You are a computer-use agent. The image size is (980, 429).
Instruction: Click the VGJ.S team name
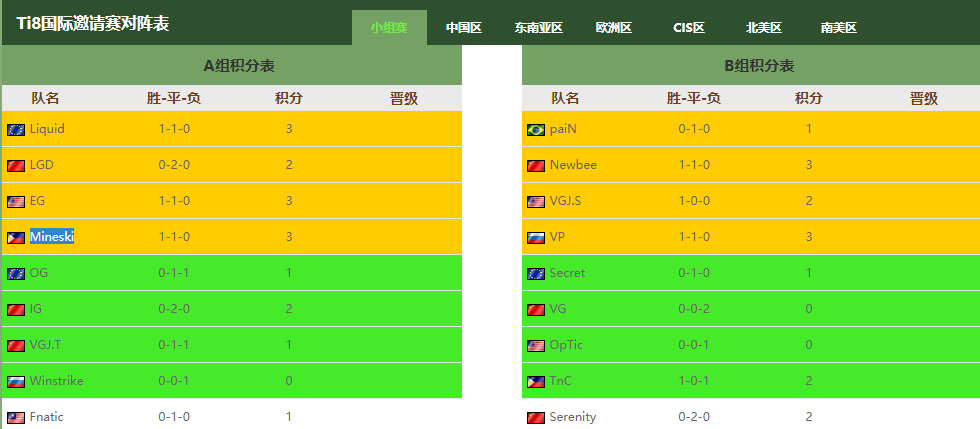pos(565,201)
